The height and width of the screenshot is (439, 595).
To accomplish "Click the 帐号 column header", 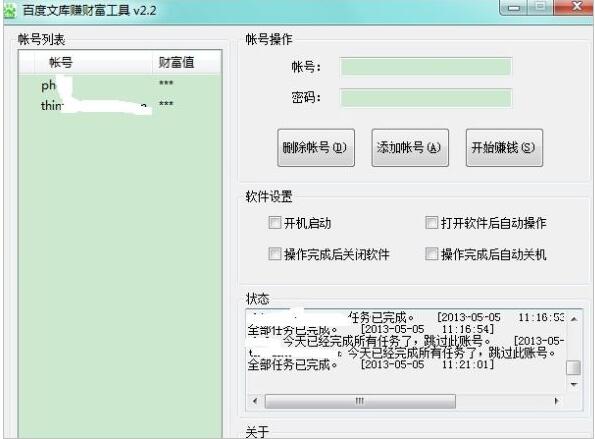I will click(x=93, y=62).
